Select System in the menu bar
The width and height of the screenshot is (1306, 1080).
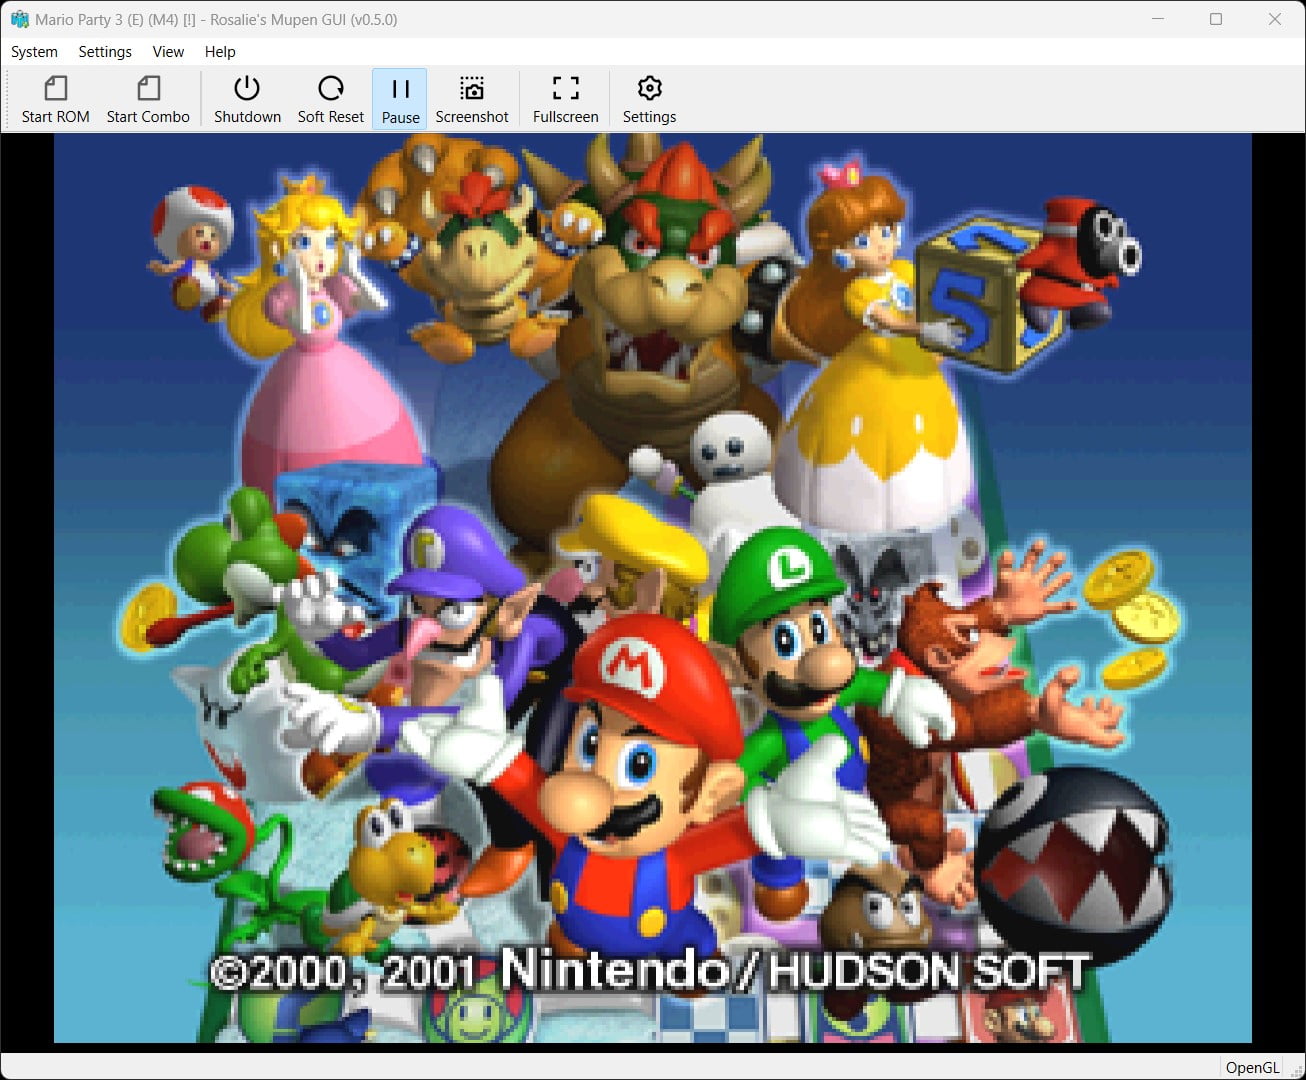coord(34,51)
